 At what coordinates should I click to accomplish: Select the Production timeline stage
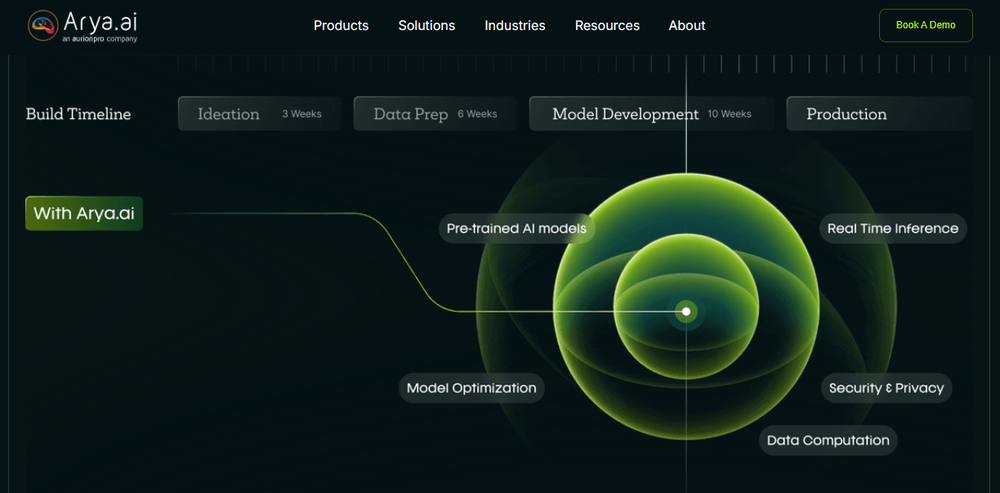pyautogui.click(x=879, y=114)
